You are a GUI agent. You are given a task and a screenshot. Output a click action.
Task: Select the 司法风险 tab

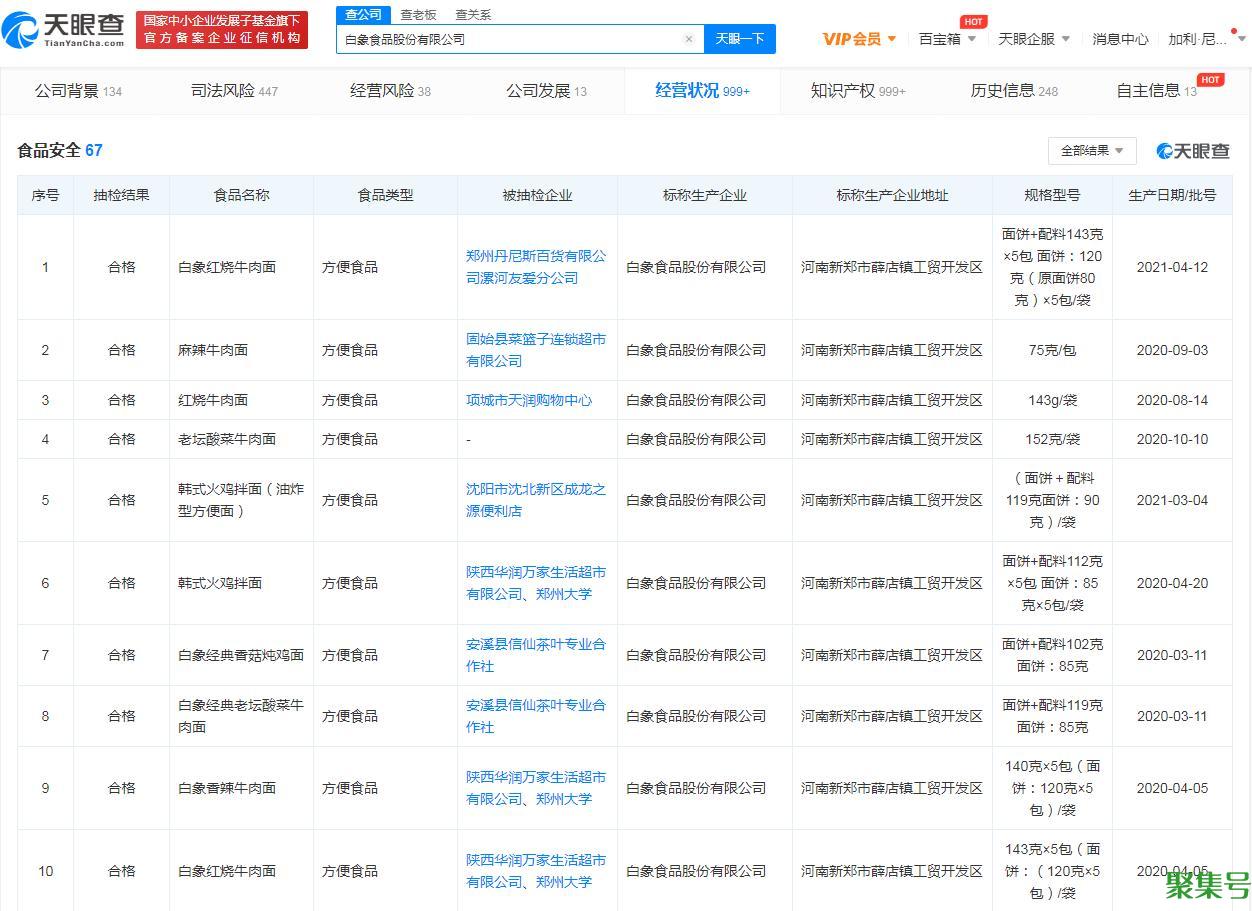click(224, 90)
